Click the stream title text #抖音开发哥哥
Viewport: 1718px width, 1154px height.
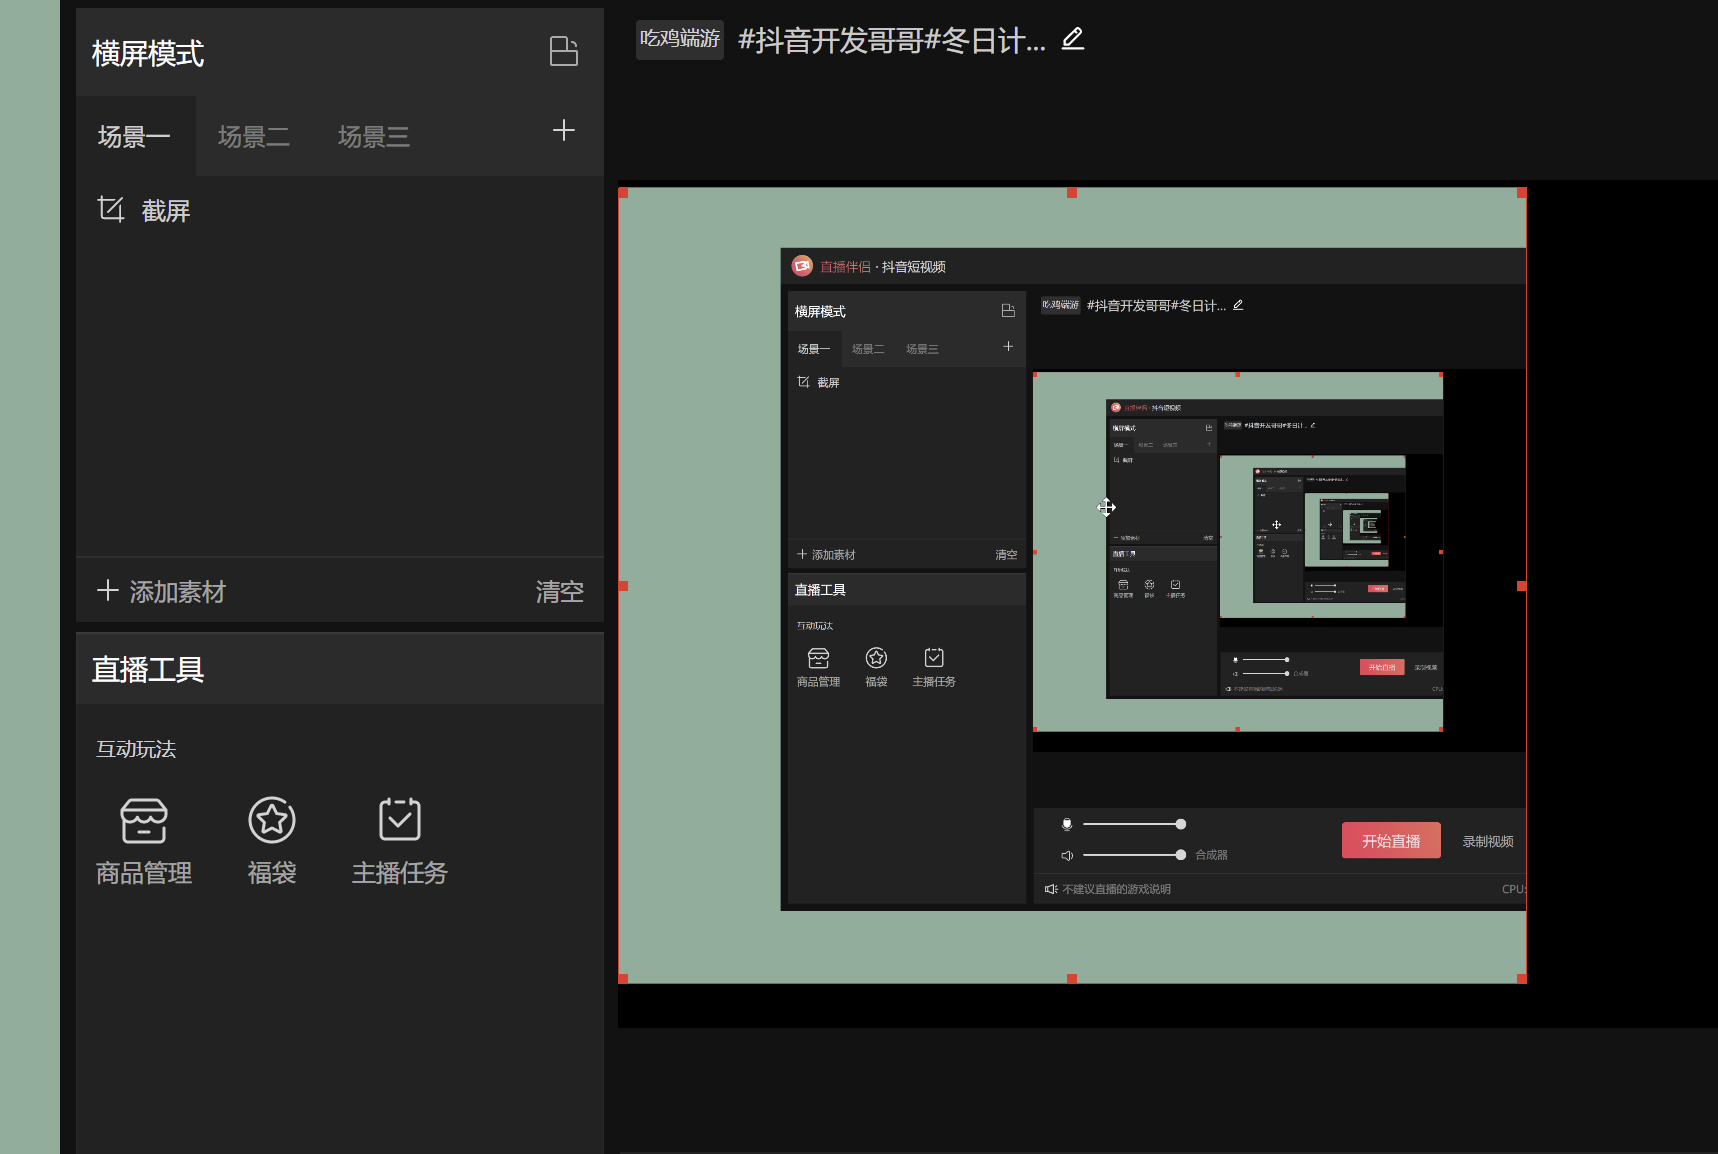[891, 41]
